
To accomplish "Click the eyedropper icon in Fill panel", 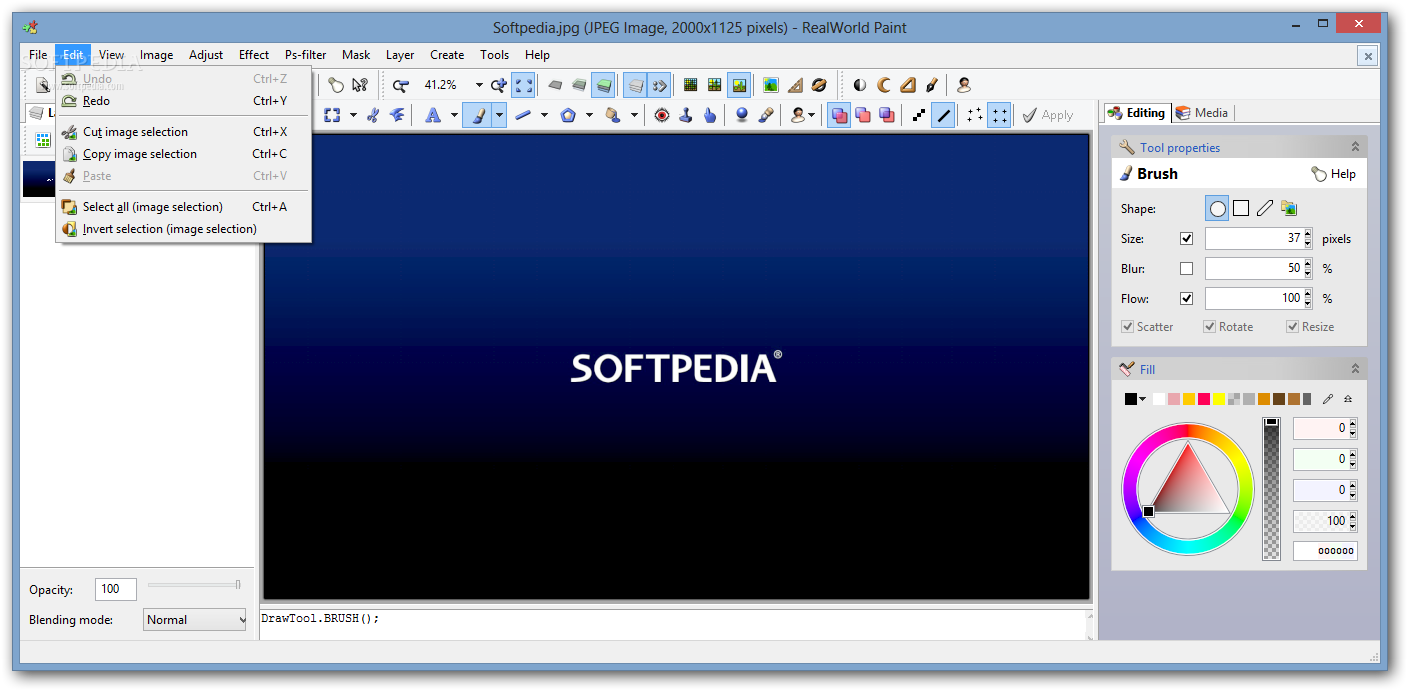I will [x=1328, y=399].
